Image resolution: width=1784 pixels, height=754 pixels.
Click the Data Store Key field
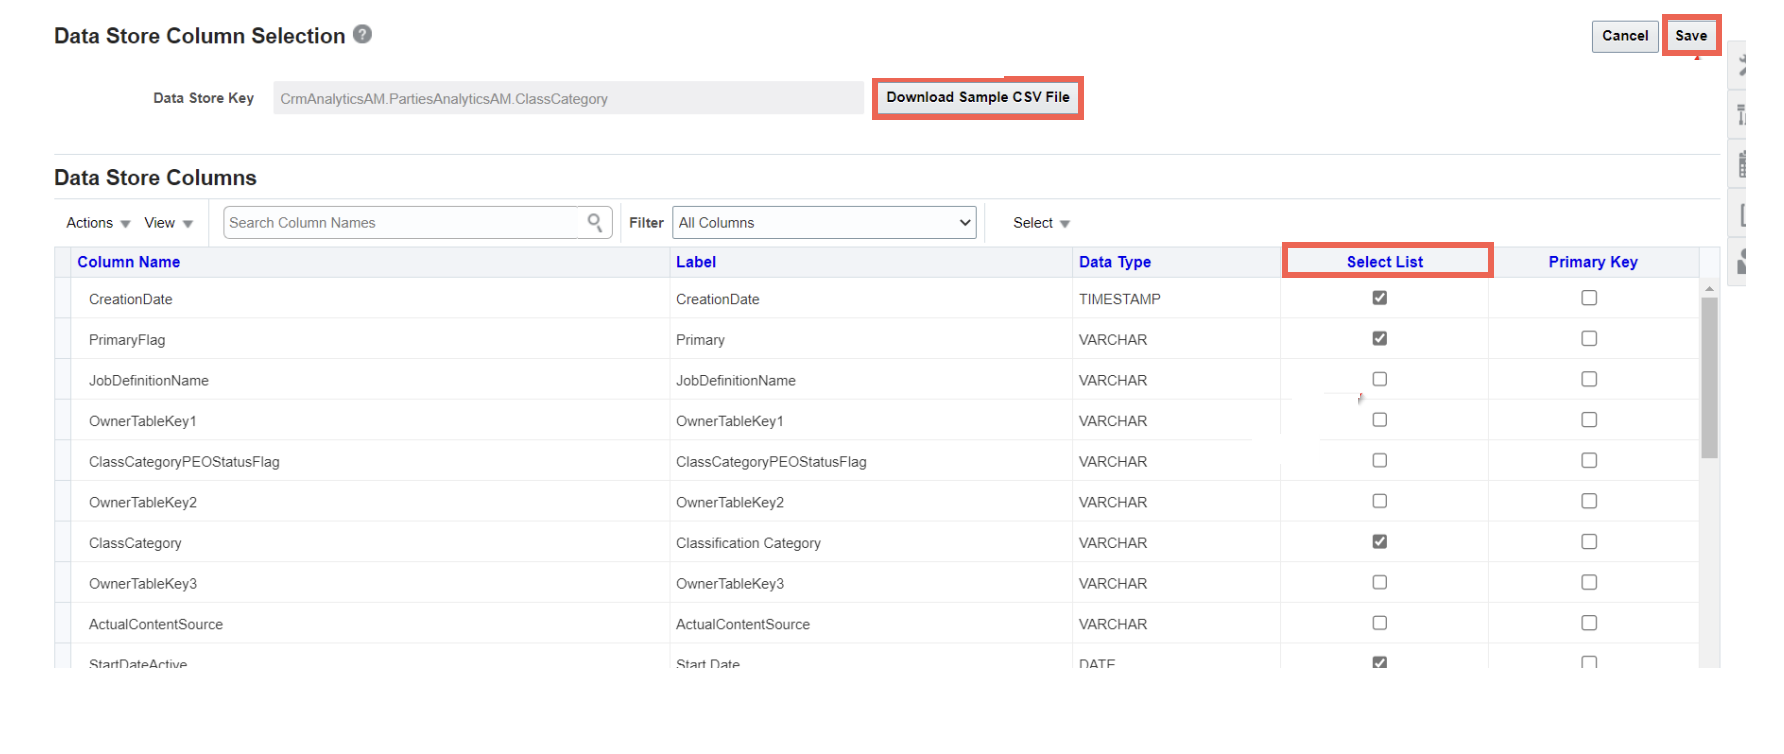(568, 98)
